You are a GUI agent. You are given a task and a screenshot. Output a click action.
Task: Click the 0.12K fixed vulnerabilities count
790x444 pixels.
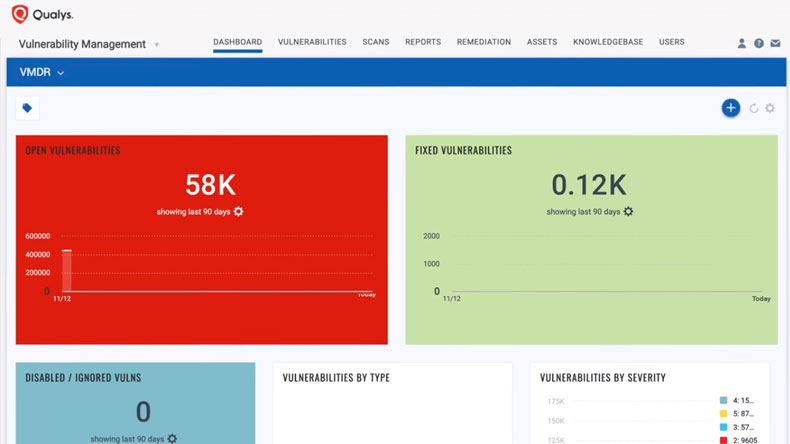pos(589,185)
